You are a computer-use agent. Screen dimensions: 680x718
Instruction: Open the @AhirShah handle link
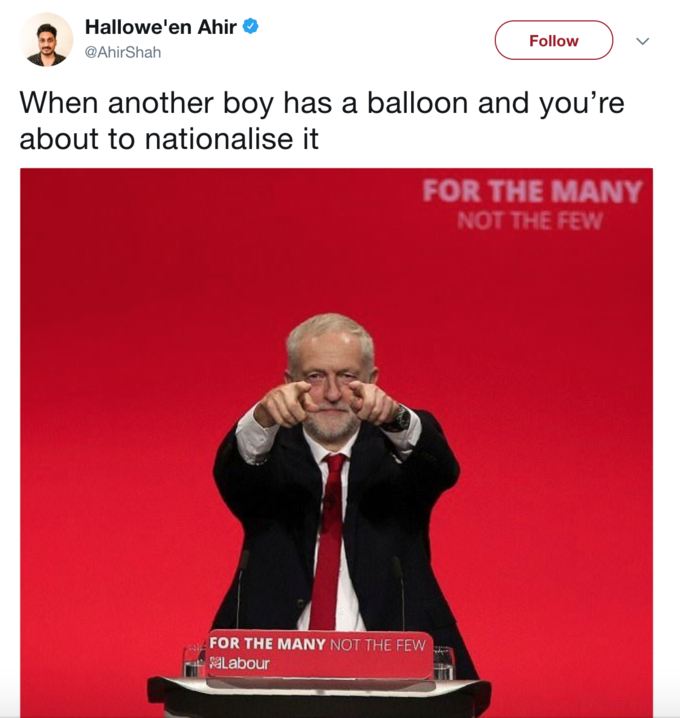(123, 52)
